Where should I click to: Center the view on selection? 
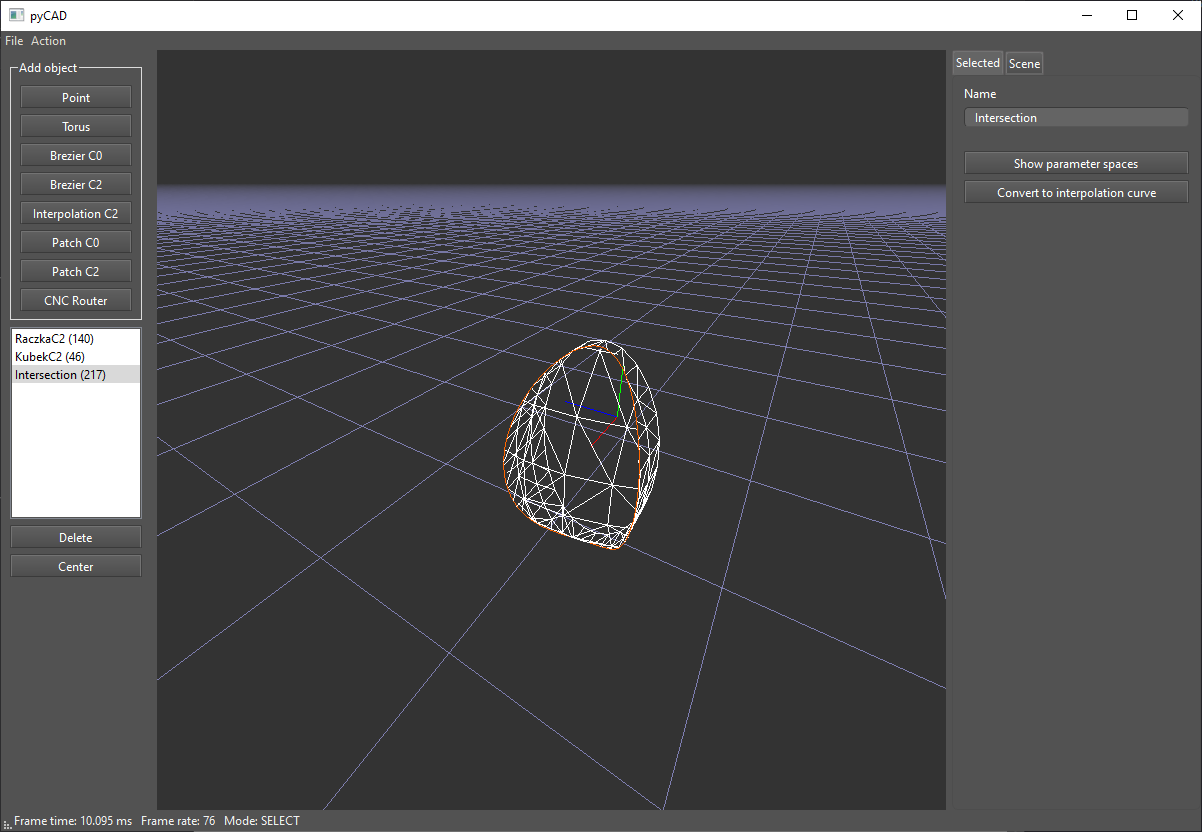click(x=75, y=566)
